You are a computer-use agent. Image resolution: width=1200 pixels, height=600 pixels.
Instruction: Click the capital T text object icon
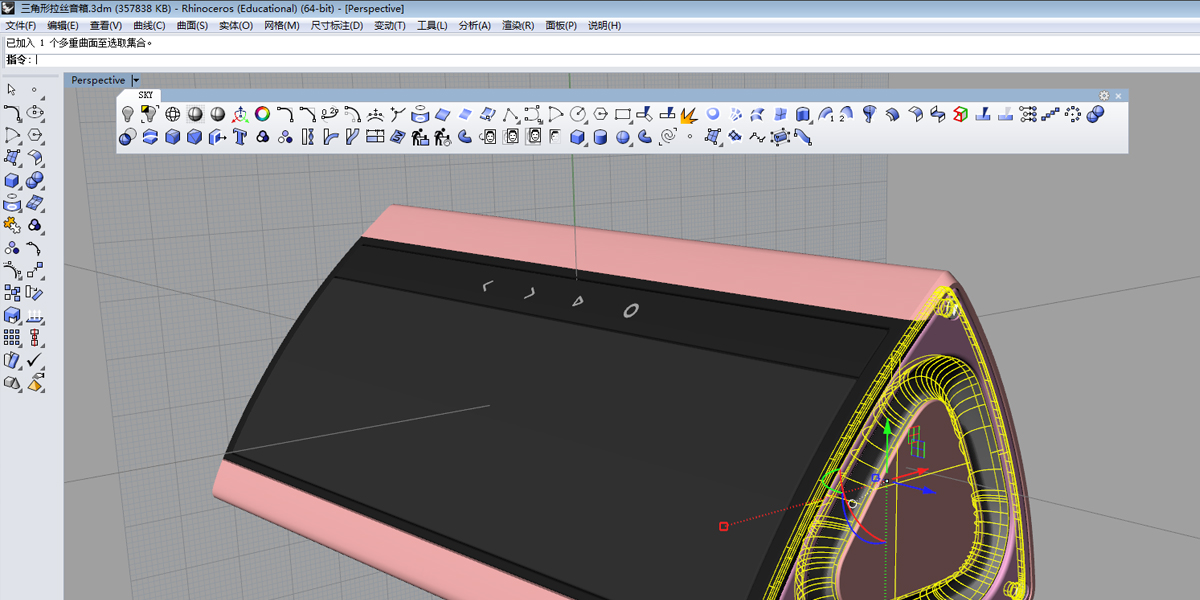coord(240,137)
